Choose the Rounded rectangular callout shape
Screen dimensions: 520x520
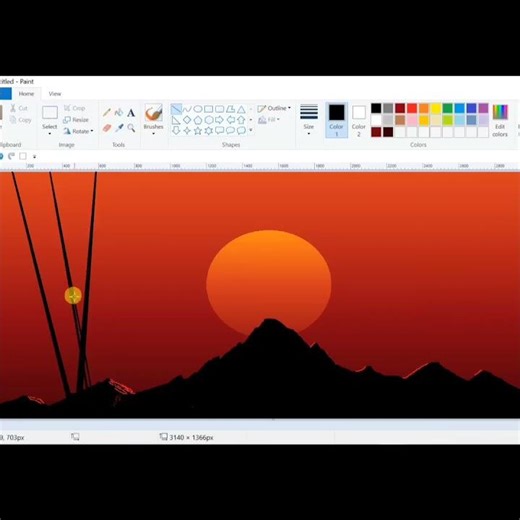pos(219,131)
